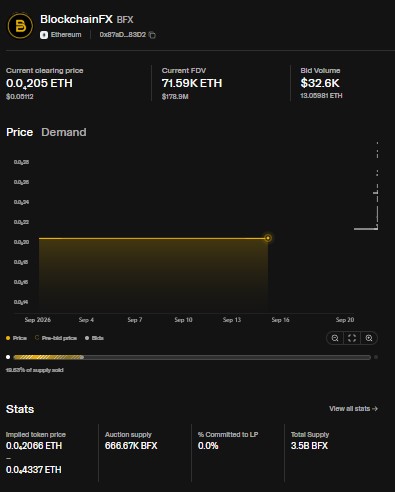Click the BlockchainFX title text

pyautogui.click(x=76, y=19)
